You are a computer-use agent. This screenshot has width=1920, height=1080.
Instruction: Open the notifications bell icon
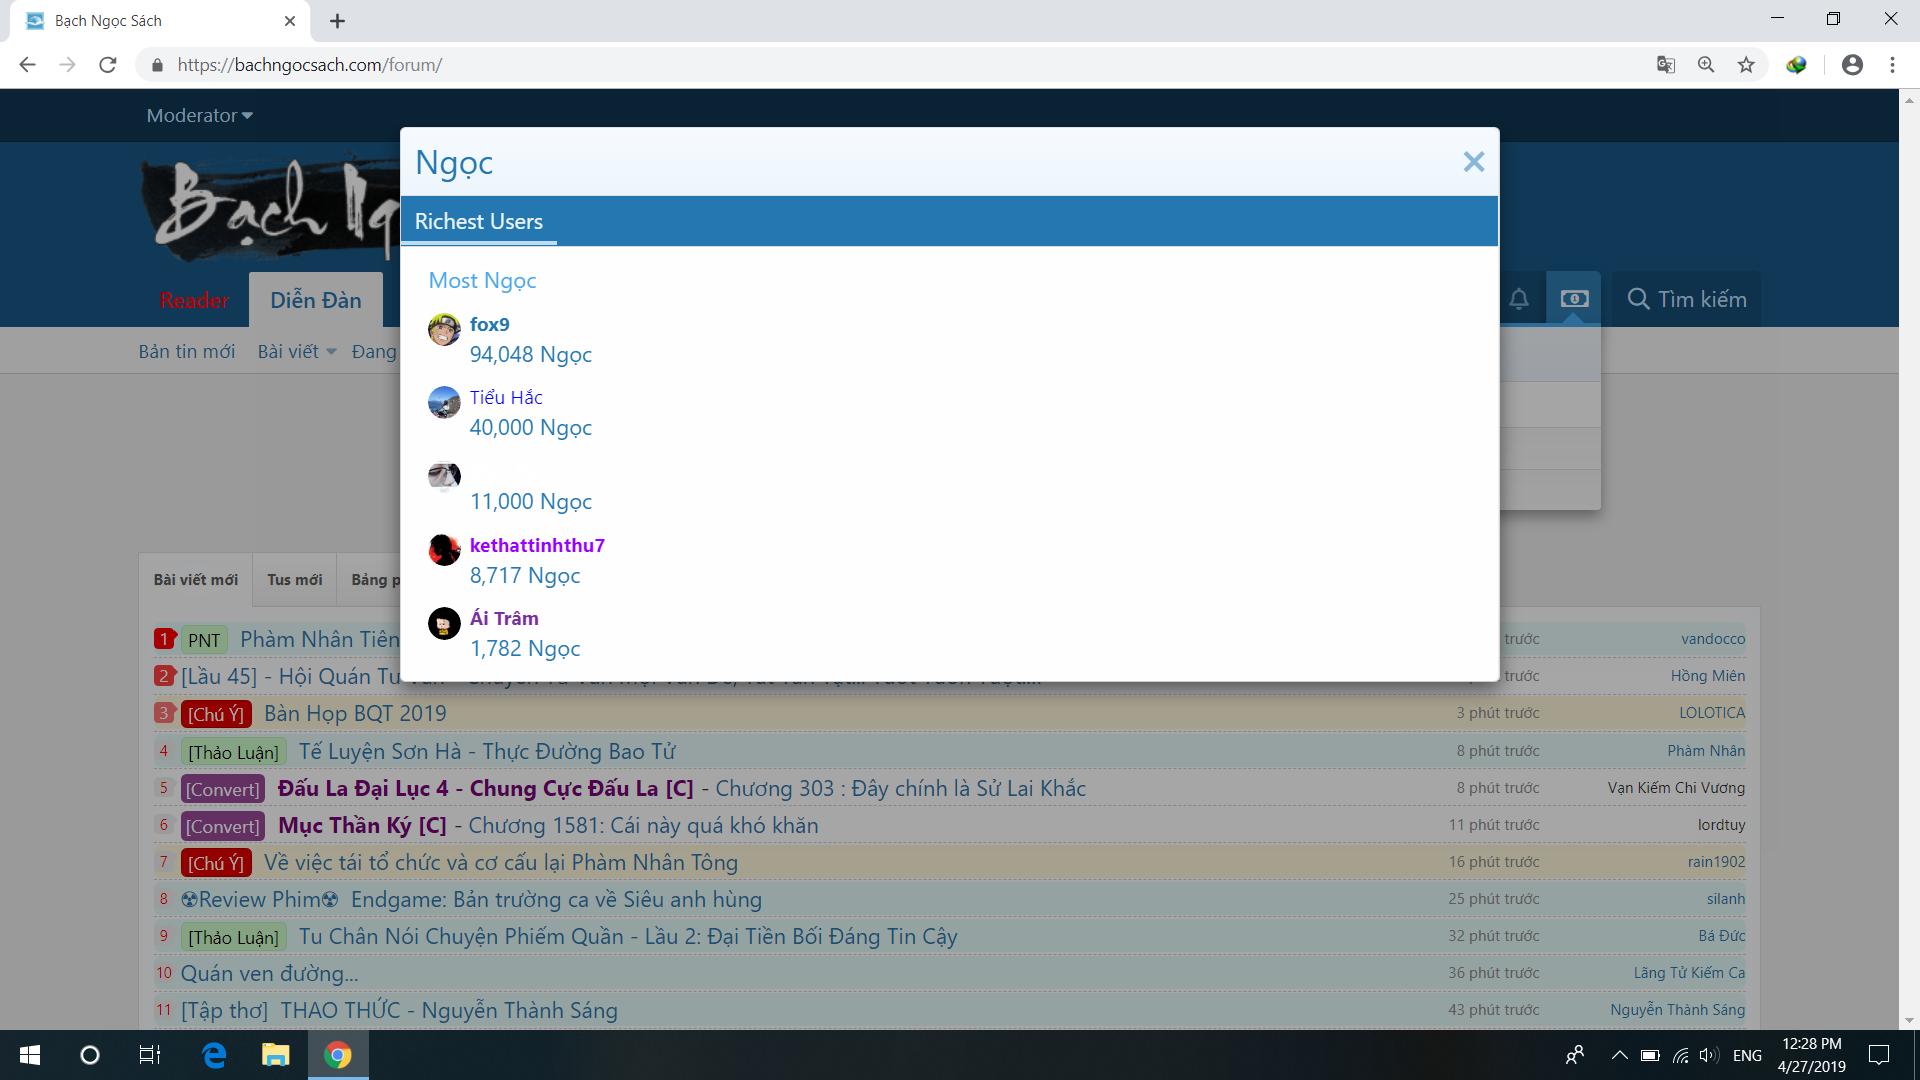[x=1518, y=299]
